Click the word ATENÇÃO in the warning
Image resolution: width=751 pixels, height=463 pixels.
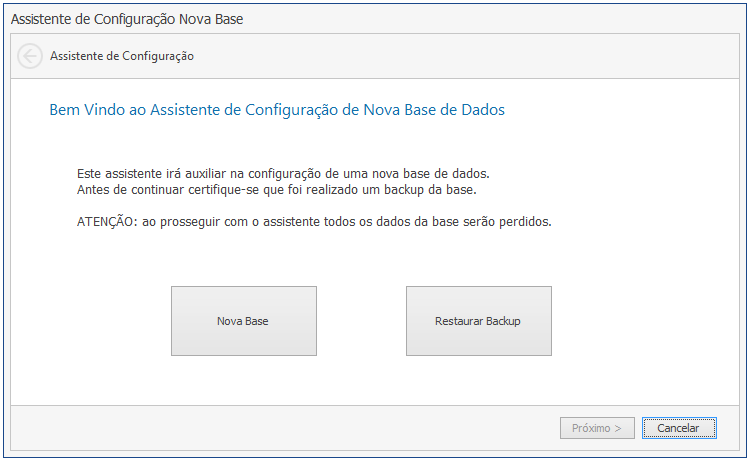point(105,222)
